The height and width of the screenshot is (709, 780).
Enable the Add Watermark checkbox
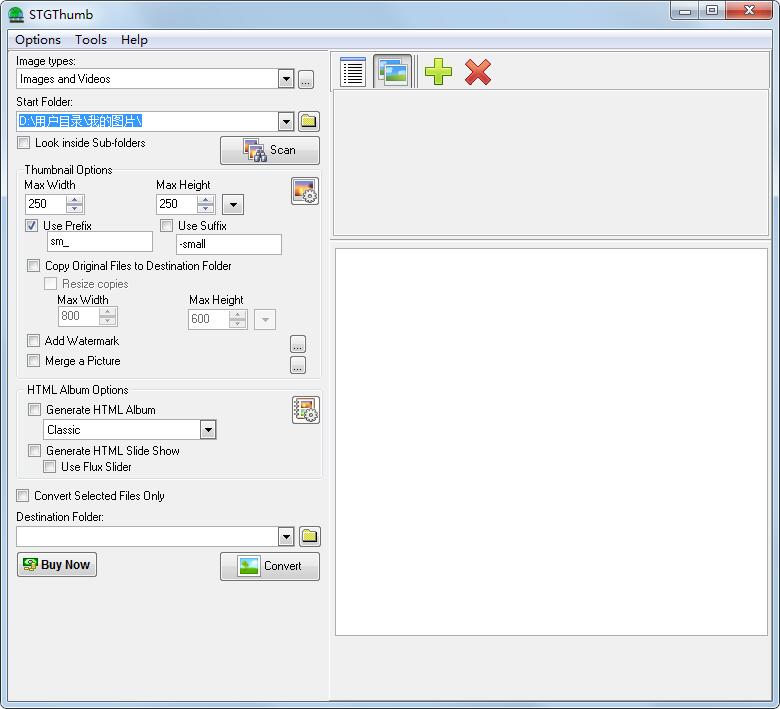(34, 341)
